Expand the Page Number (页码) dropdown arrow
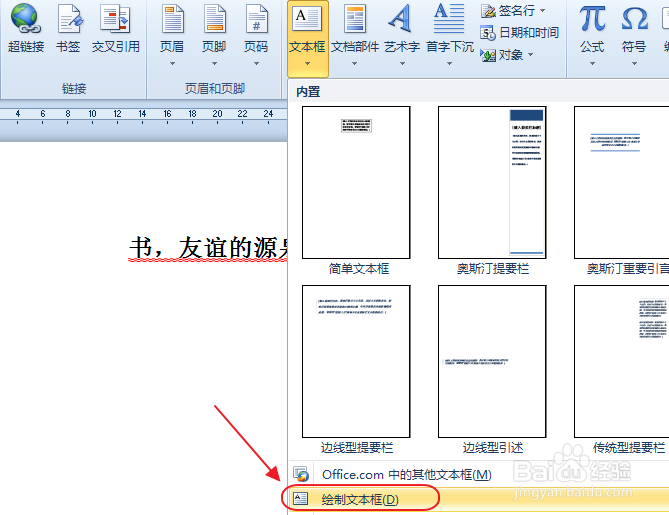669x515 pixels. coord(256,64)
